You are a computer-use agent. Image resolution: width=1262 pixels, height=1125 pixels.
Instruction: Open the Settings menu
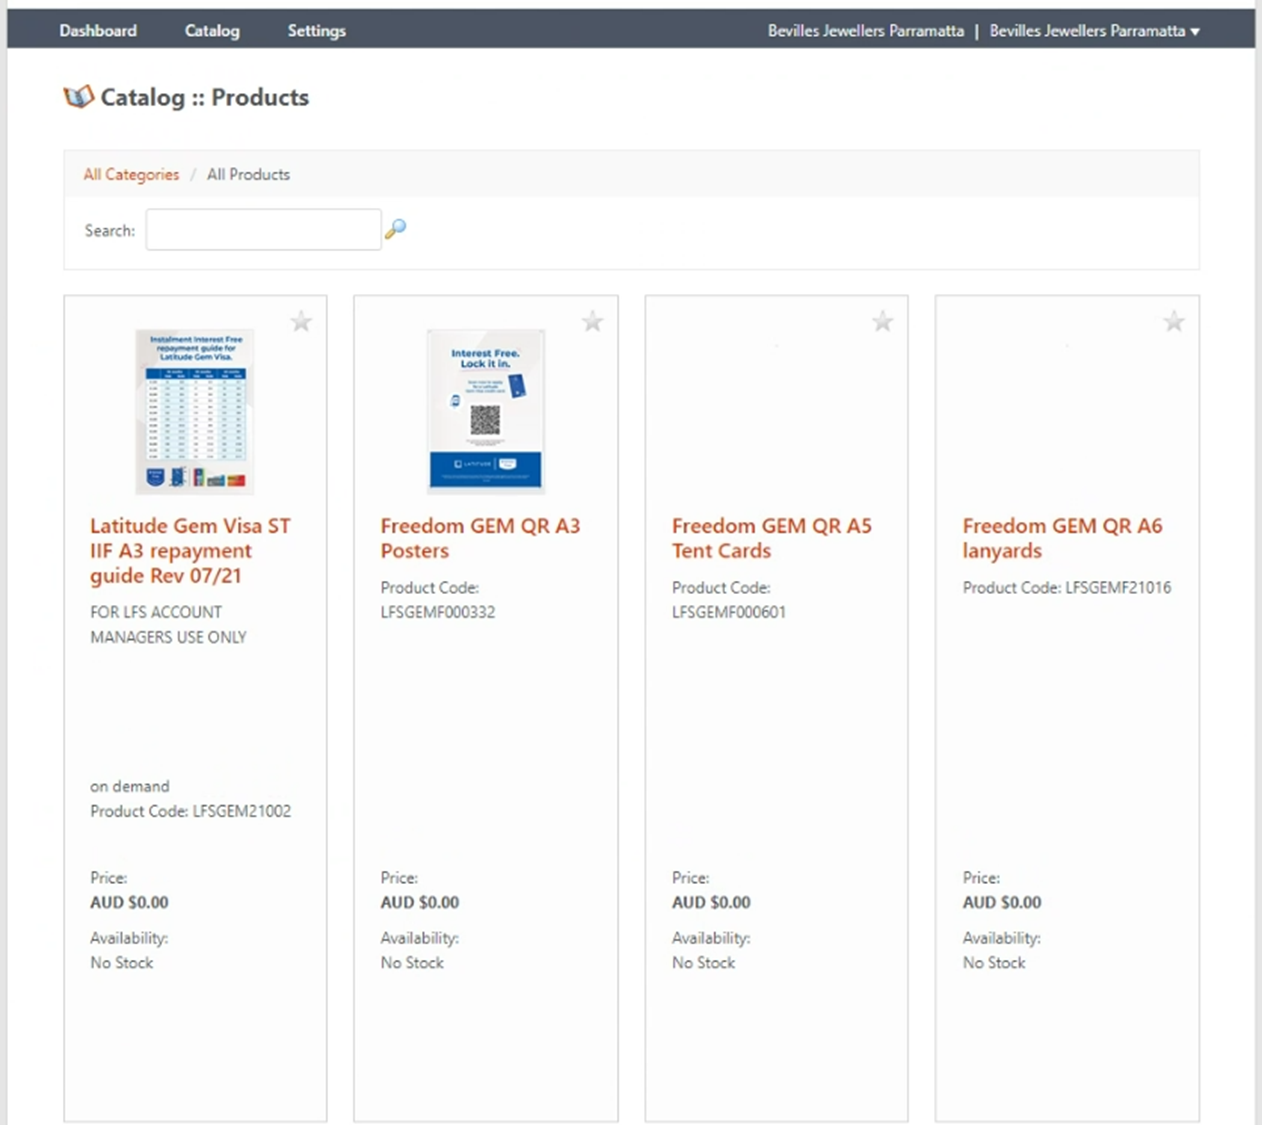(x=316, y=31)
